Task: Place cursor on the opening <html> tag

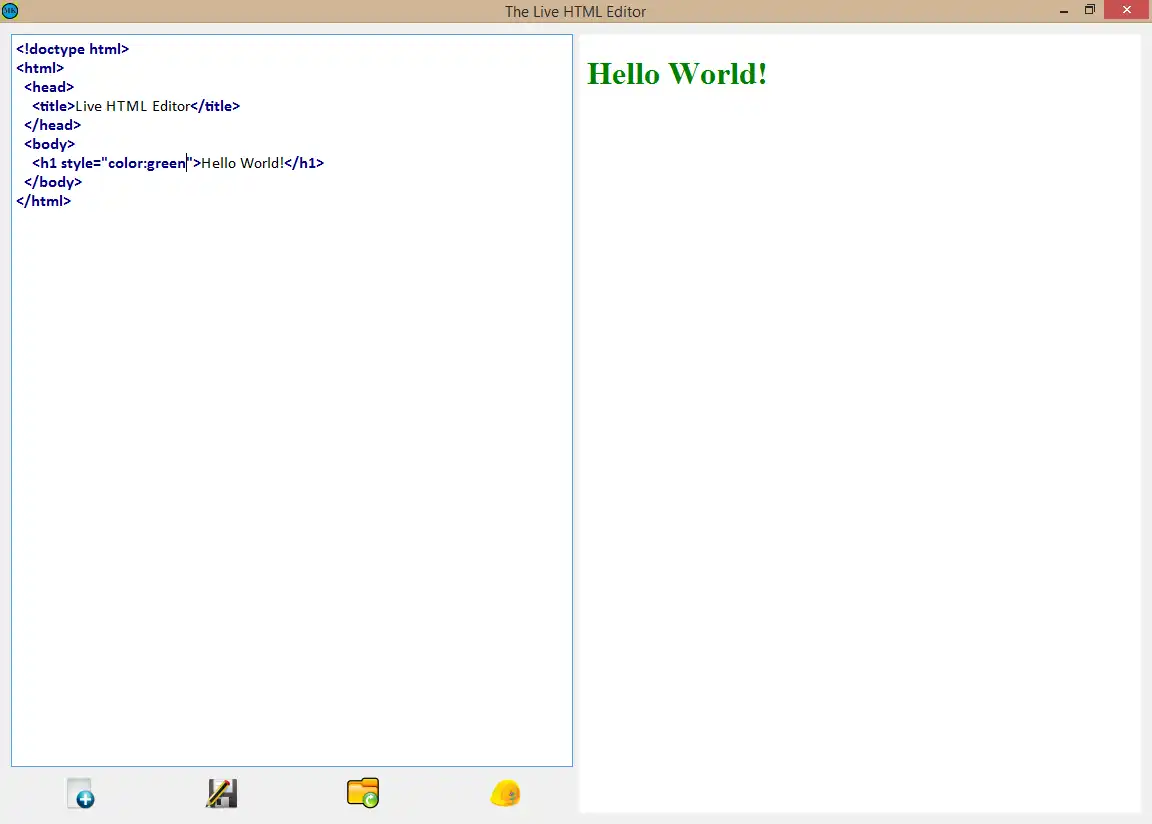Action: pyautogui.click(x=40, y=68)
